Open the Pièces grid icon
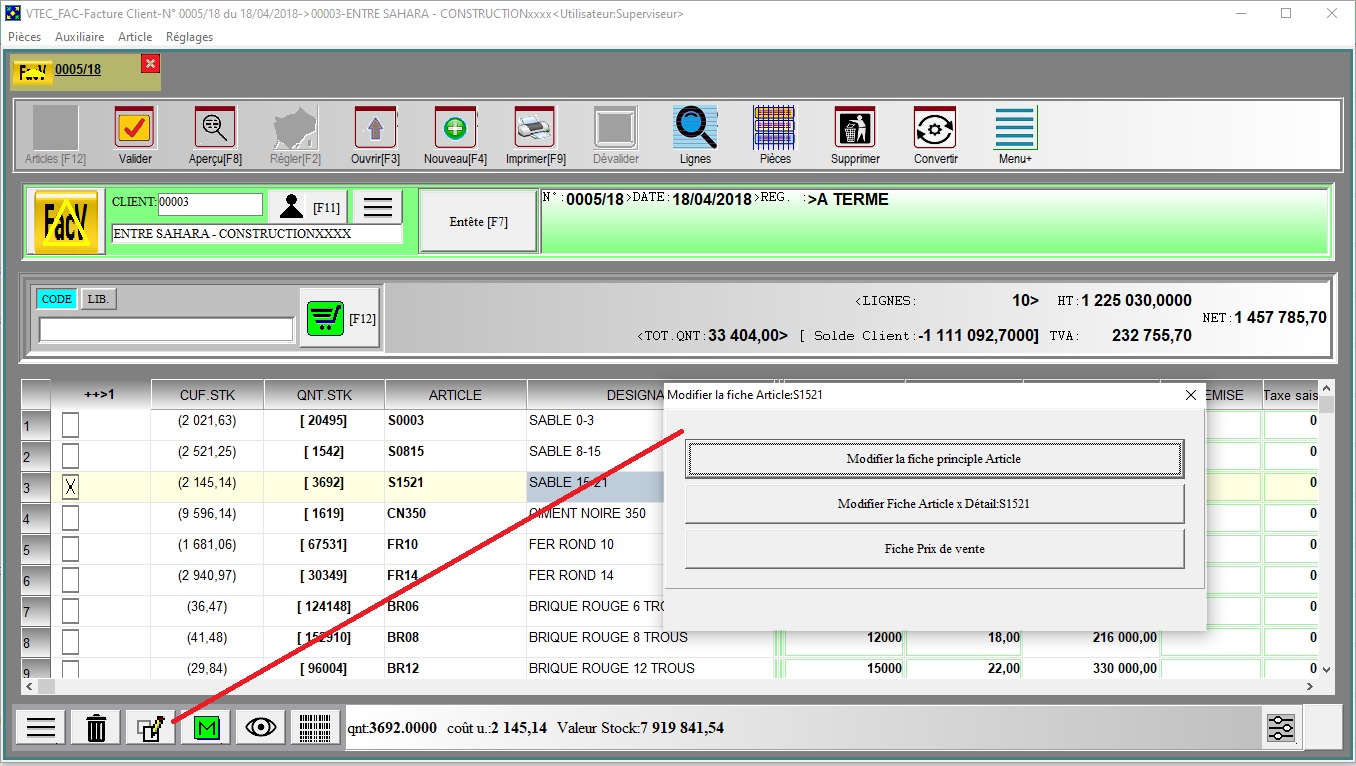Image resolution: width=1356 pixels, height=766 pixels. [775, 128]
